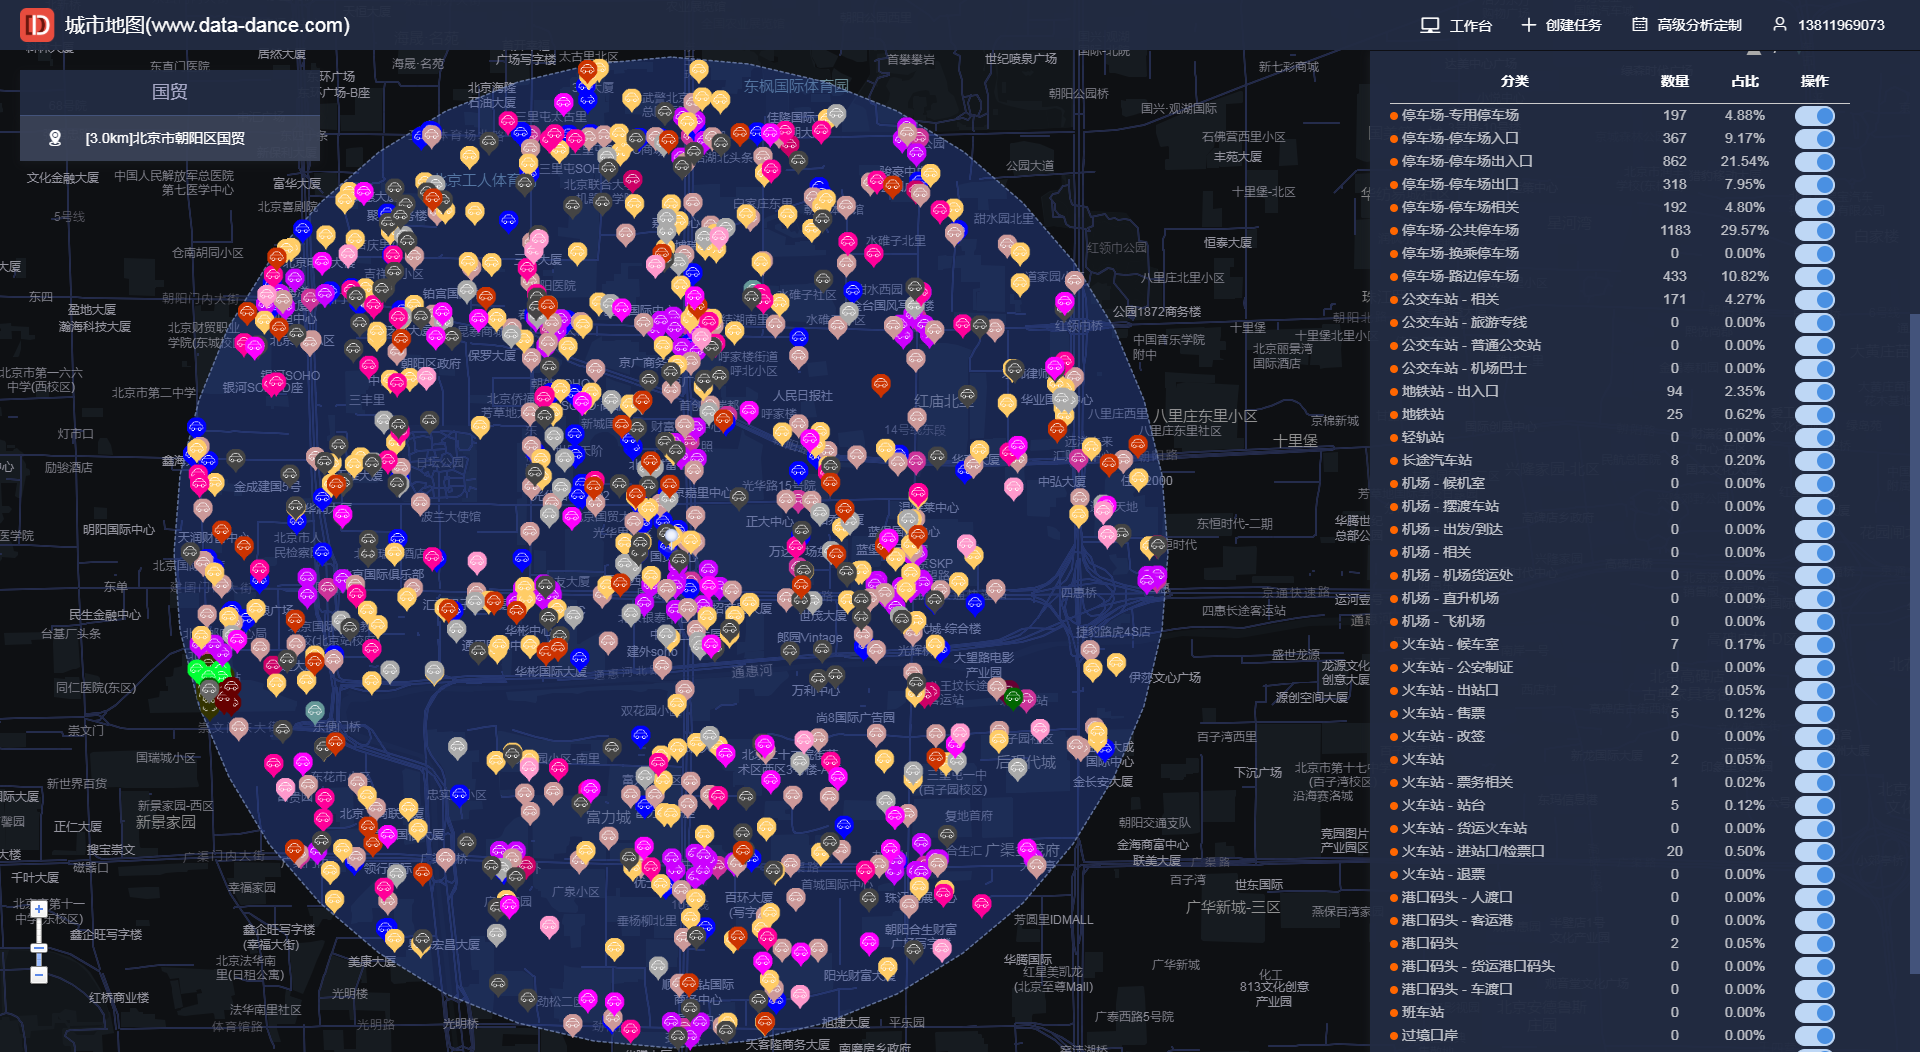Click the 机场 - 摆渡车站 label
Viewport: 1920px width, 1052px height.
tap(1450, 506)
